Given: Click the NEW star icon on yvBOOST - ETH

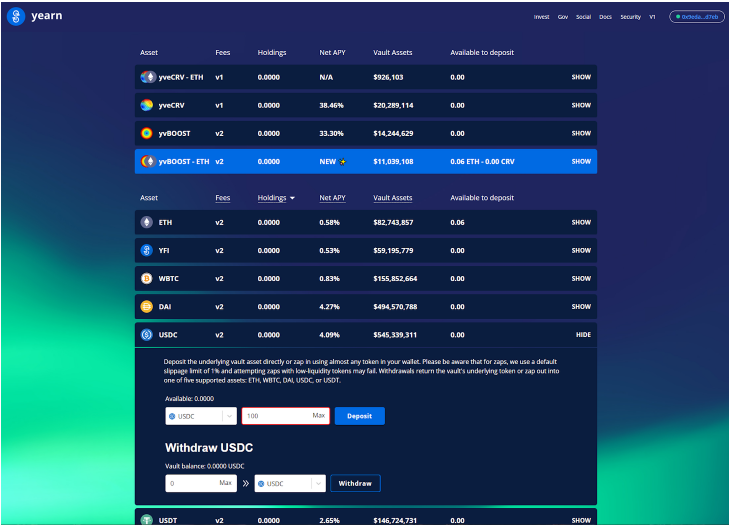Looking at the screenshot, I should [x=343, y=162].
